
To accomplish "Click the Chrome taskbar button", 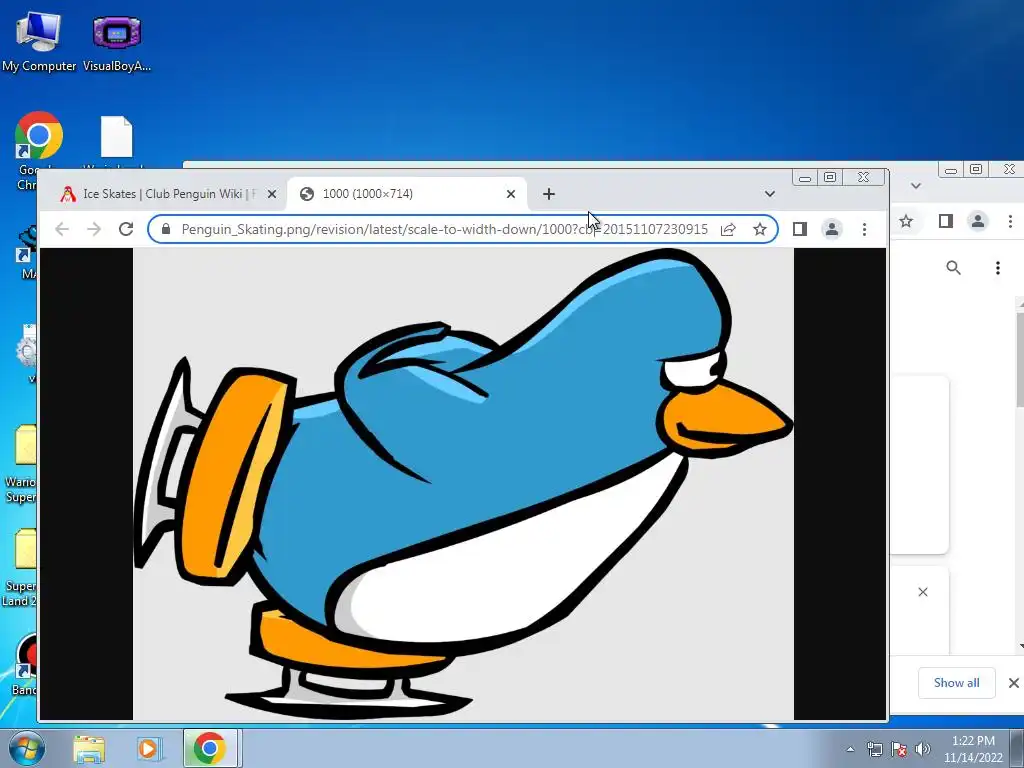I will click(x=210, y=748).
